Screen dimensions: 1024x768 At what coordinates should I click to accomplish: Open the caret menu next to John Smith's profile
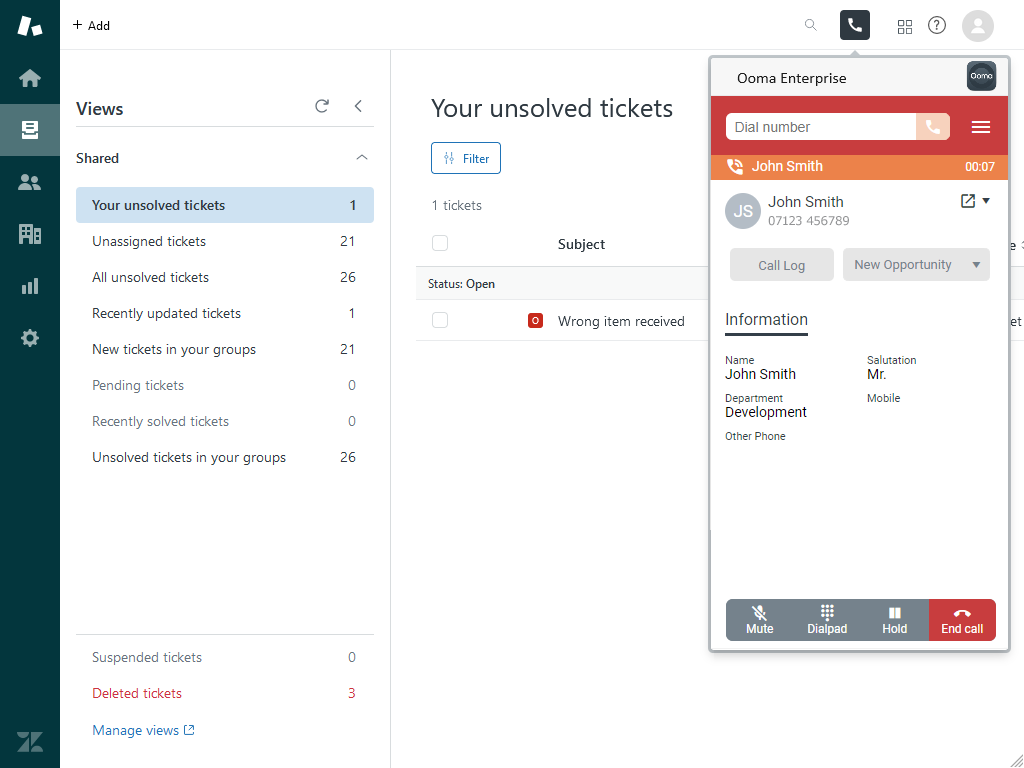pos(985,199)
